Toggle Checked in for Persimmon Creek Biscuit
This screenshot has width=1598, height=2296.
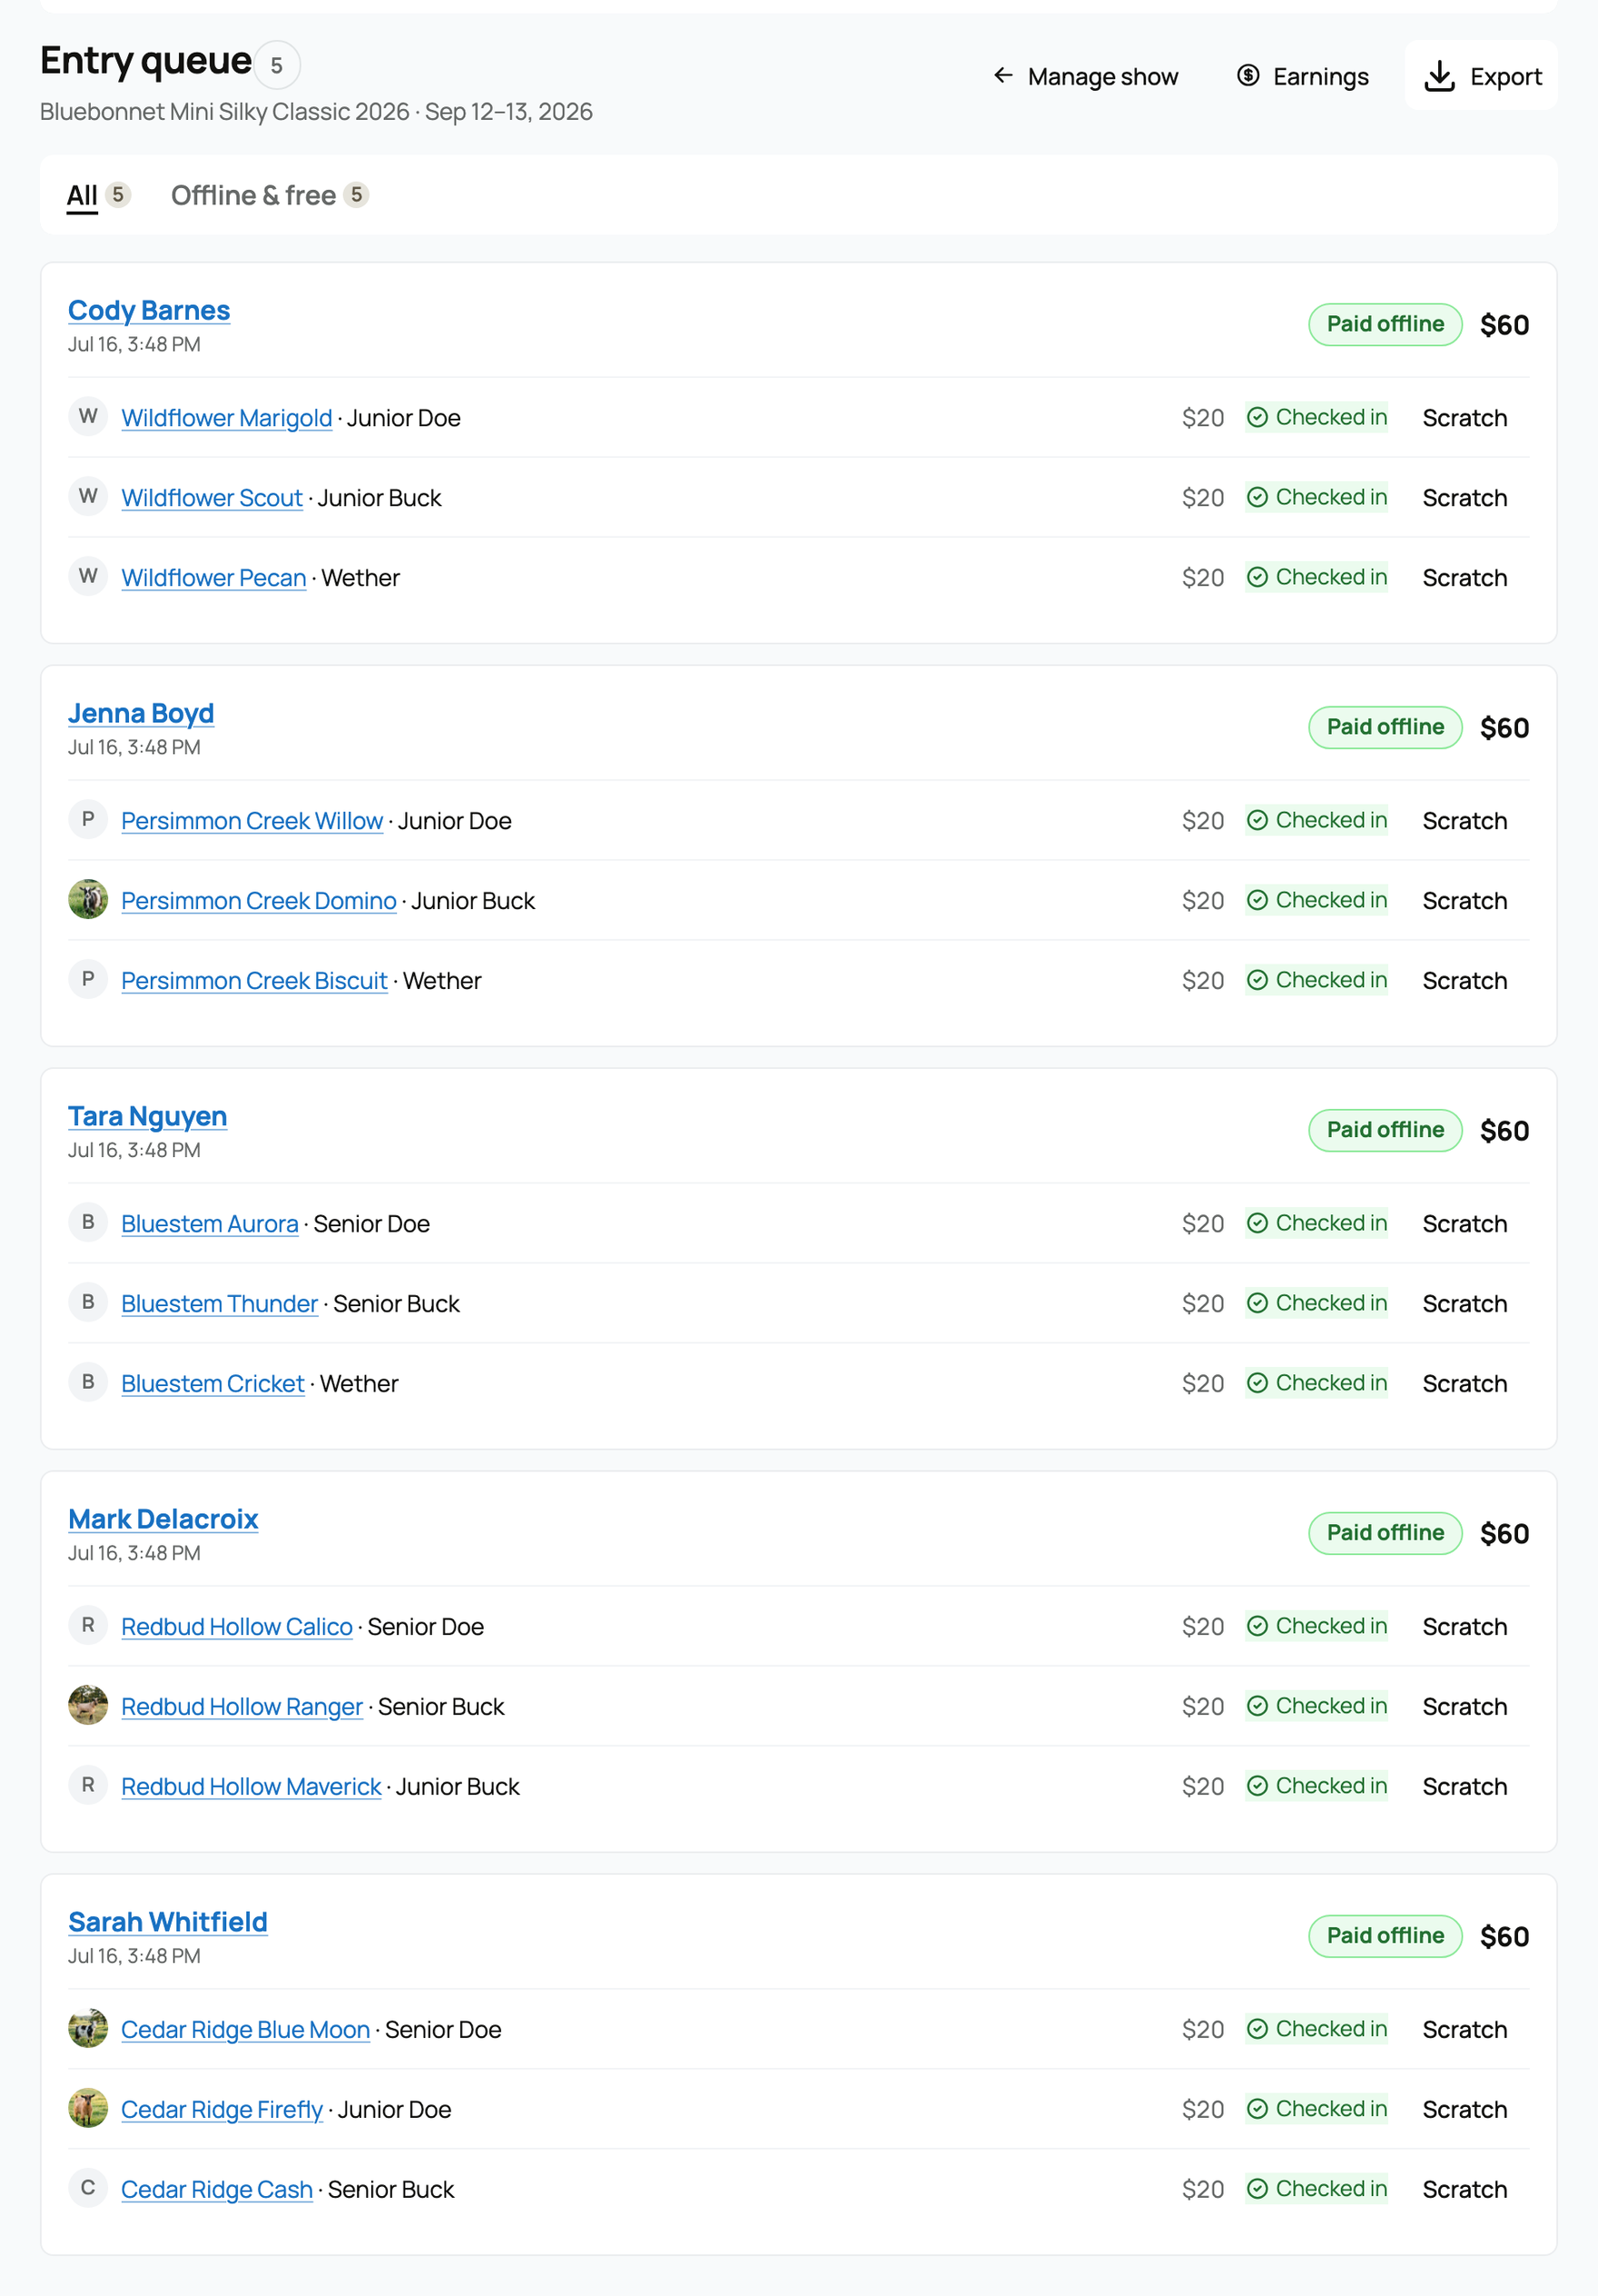1316,980
